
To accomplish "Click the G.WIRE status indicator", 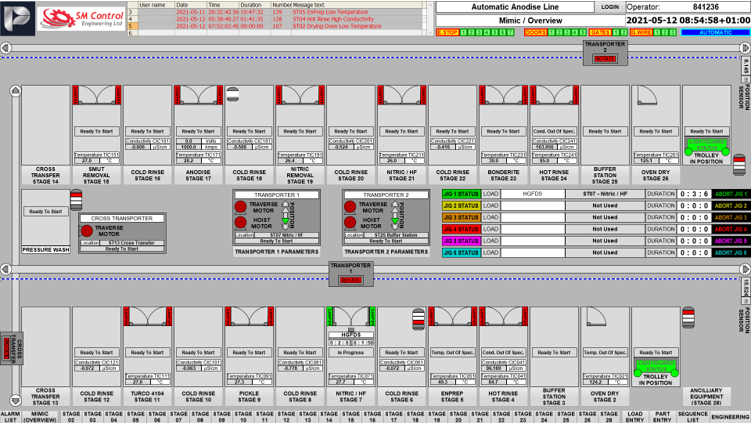I will pos(641,33).
